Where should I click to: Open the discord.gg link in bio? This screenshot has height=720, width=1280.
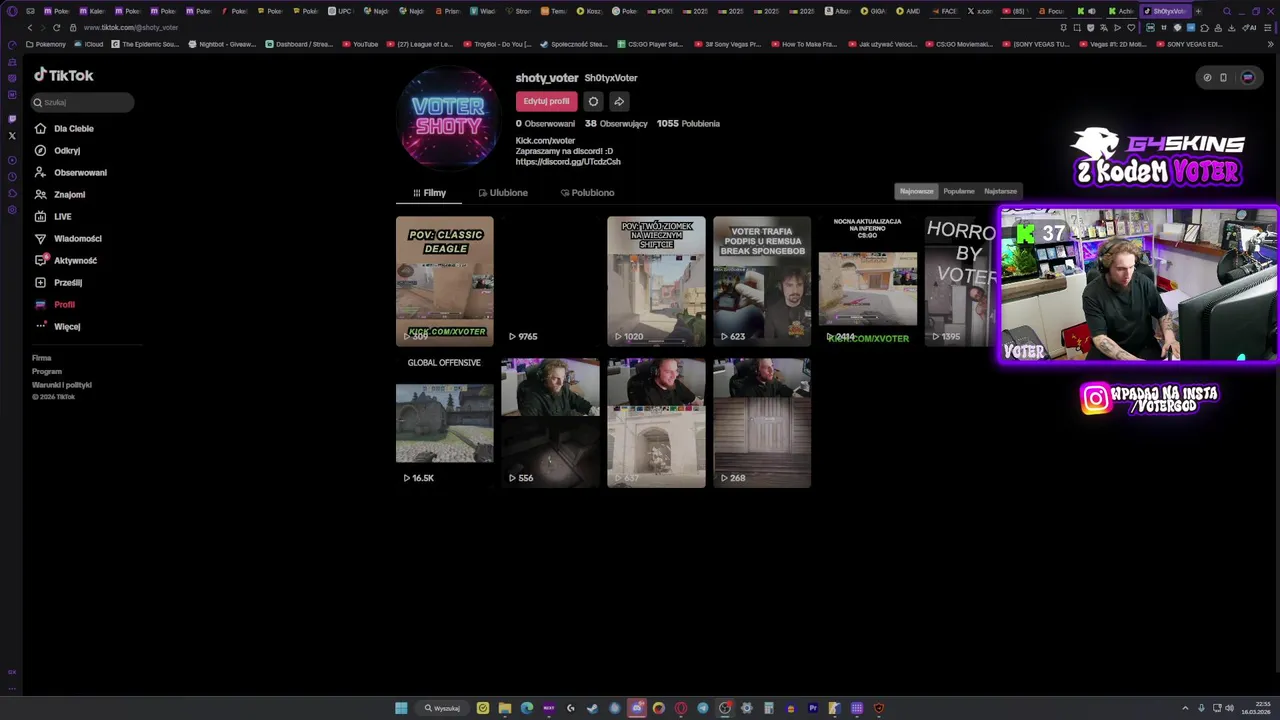coord(568,162)
